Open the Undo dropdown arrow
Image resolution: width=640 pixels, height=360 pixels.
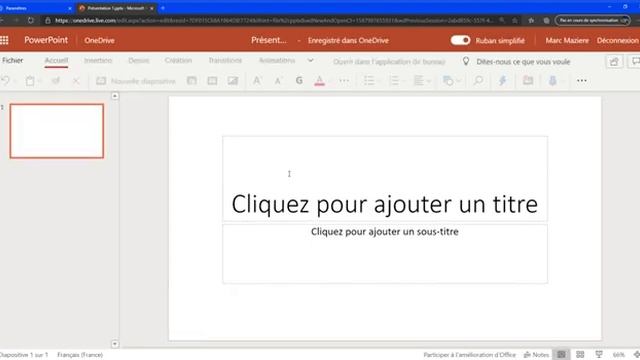click(15, 81)
